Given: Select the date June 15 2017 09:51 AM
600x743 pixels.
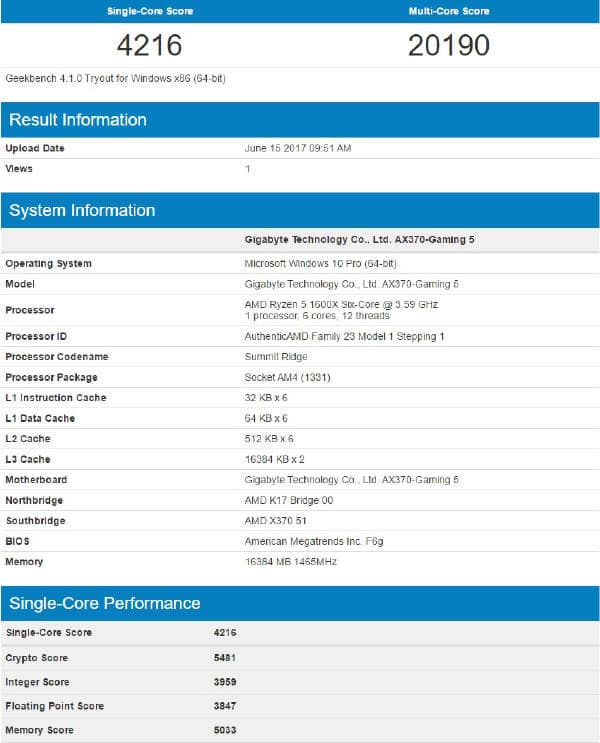Looking at the screenshot, I should click(298, 148).
